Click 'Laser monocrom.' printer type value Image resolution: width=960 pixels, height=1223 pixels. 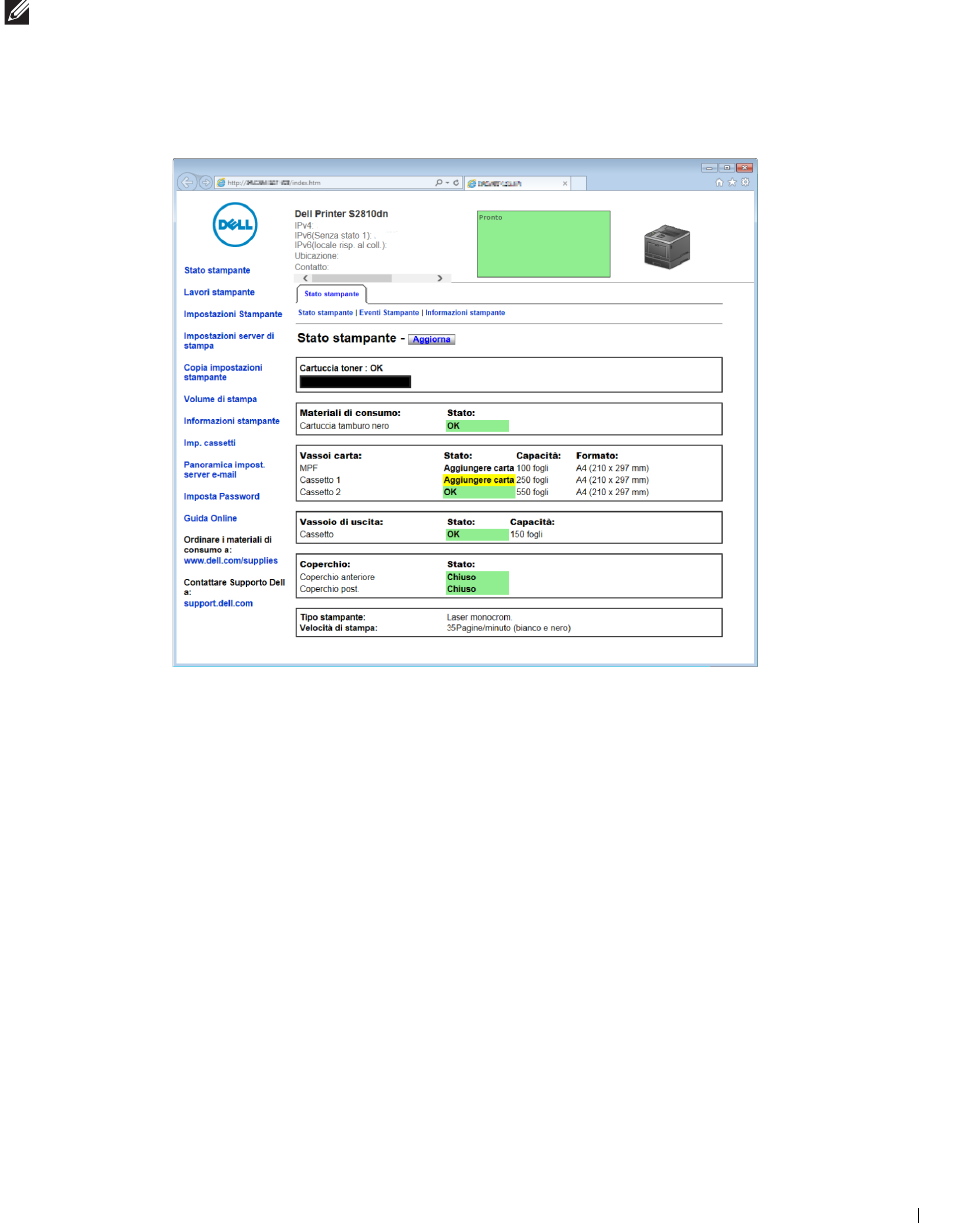[480, 618]
